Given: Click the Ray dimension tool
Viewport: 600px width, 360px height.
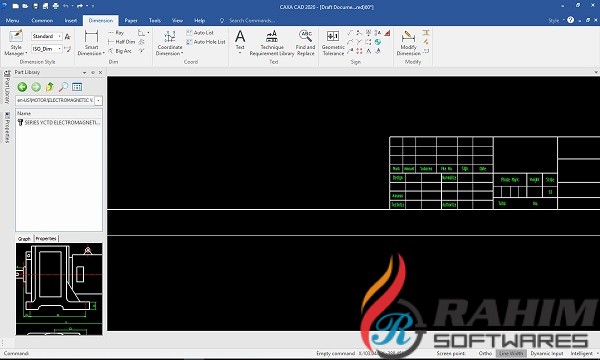Looking at the screenshot, I should point(116,33).
